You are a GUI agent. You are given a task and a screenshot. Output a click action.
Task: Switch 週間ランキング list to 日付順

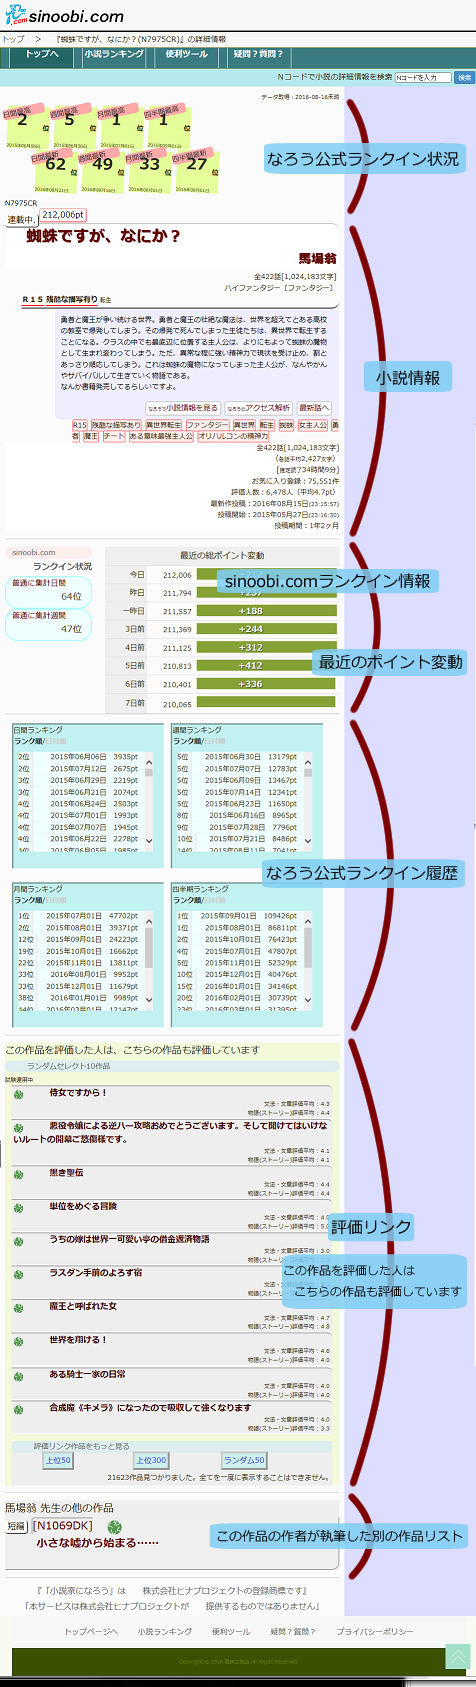[x=216, y=741]
